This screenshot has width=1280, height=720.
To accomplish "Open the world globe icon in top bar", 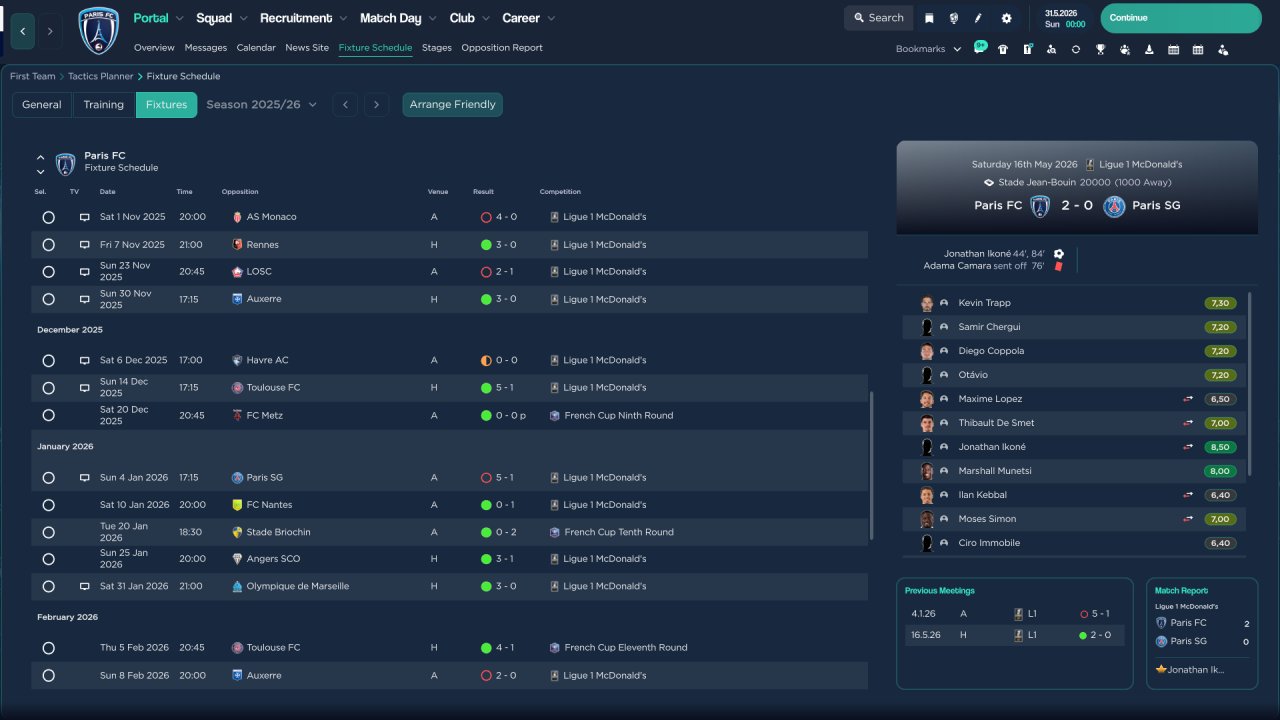I will 954,18.
